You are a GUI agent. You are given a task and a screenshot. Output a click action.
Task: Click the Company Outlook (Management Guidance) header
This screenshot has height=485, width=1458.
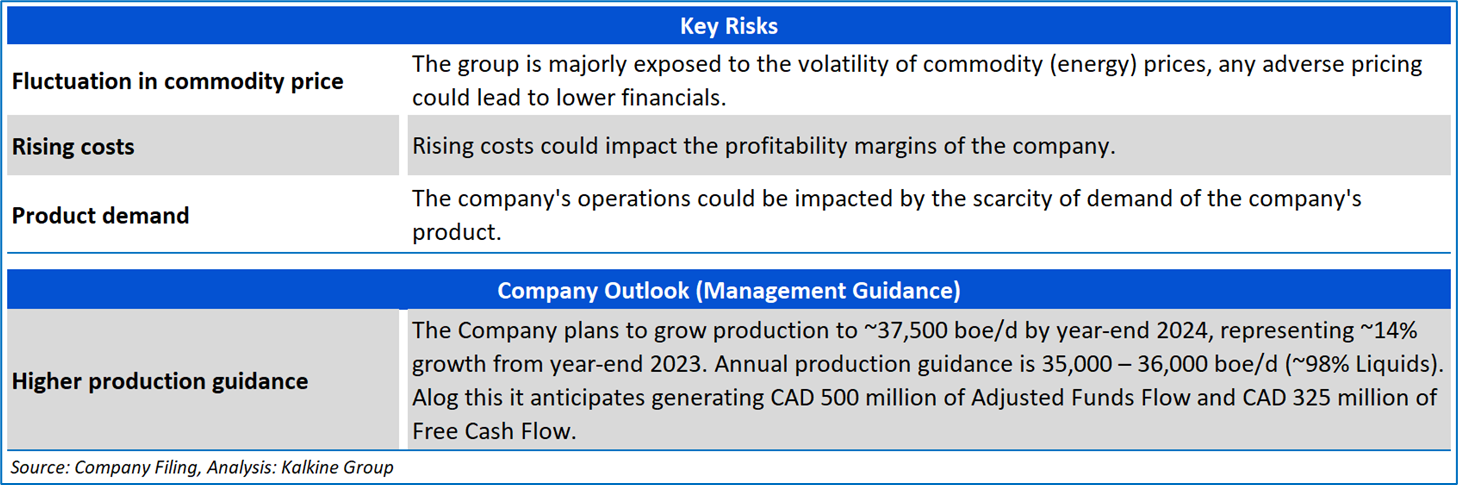728,291
